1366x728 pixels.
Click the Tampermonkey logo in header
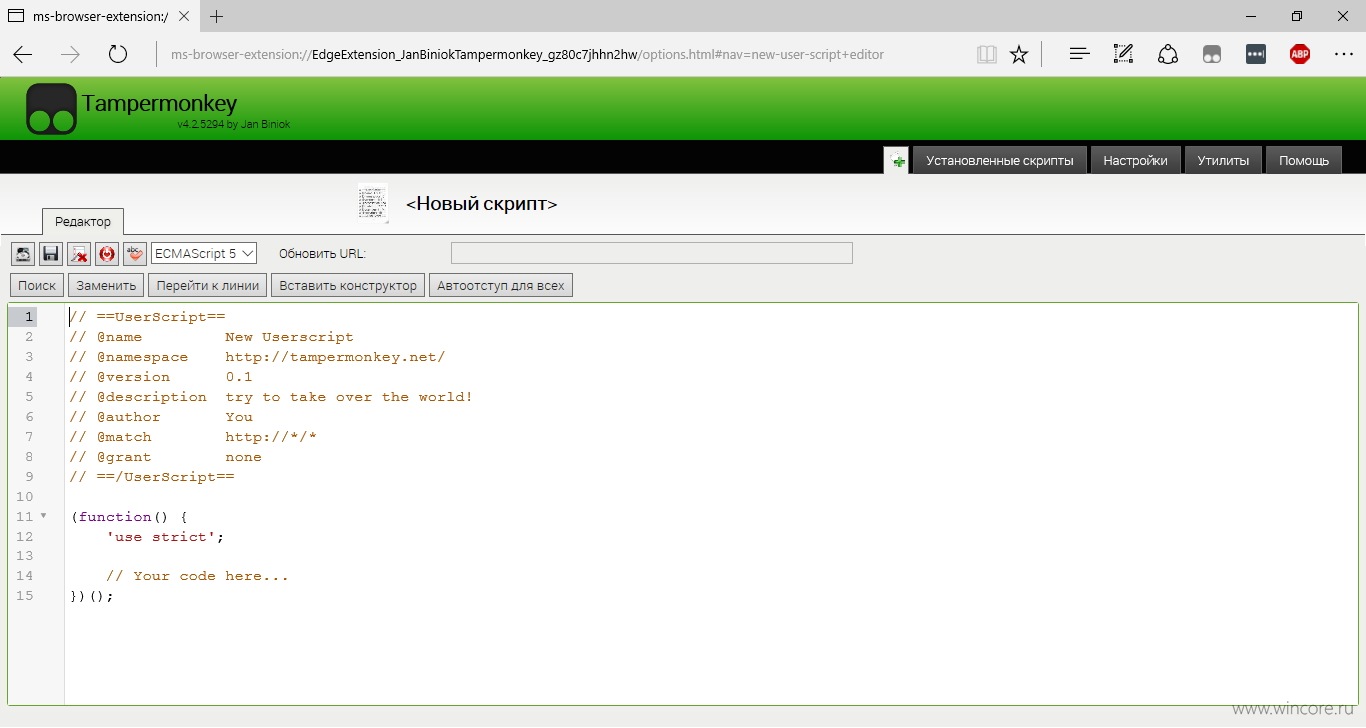pos(51,109)
